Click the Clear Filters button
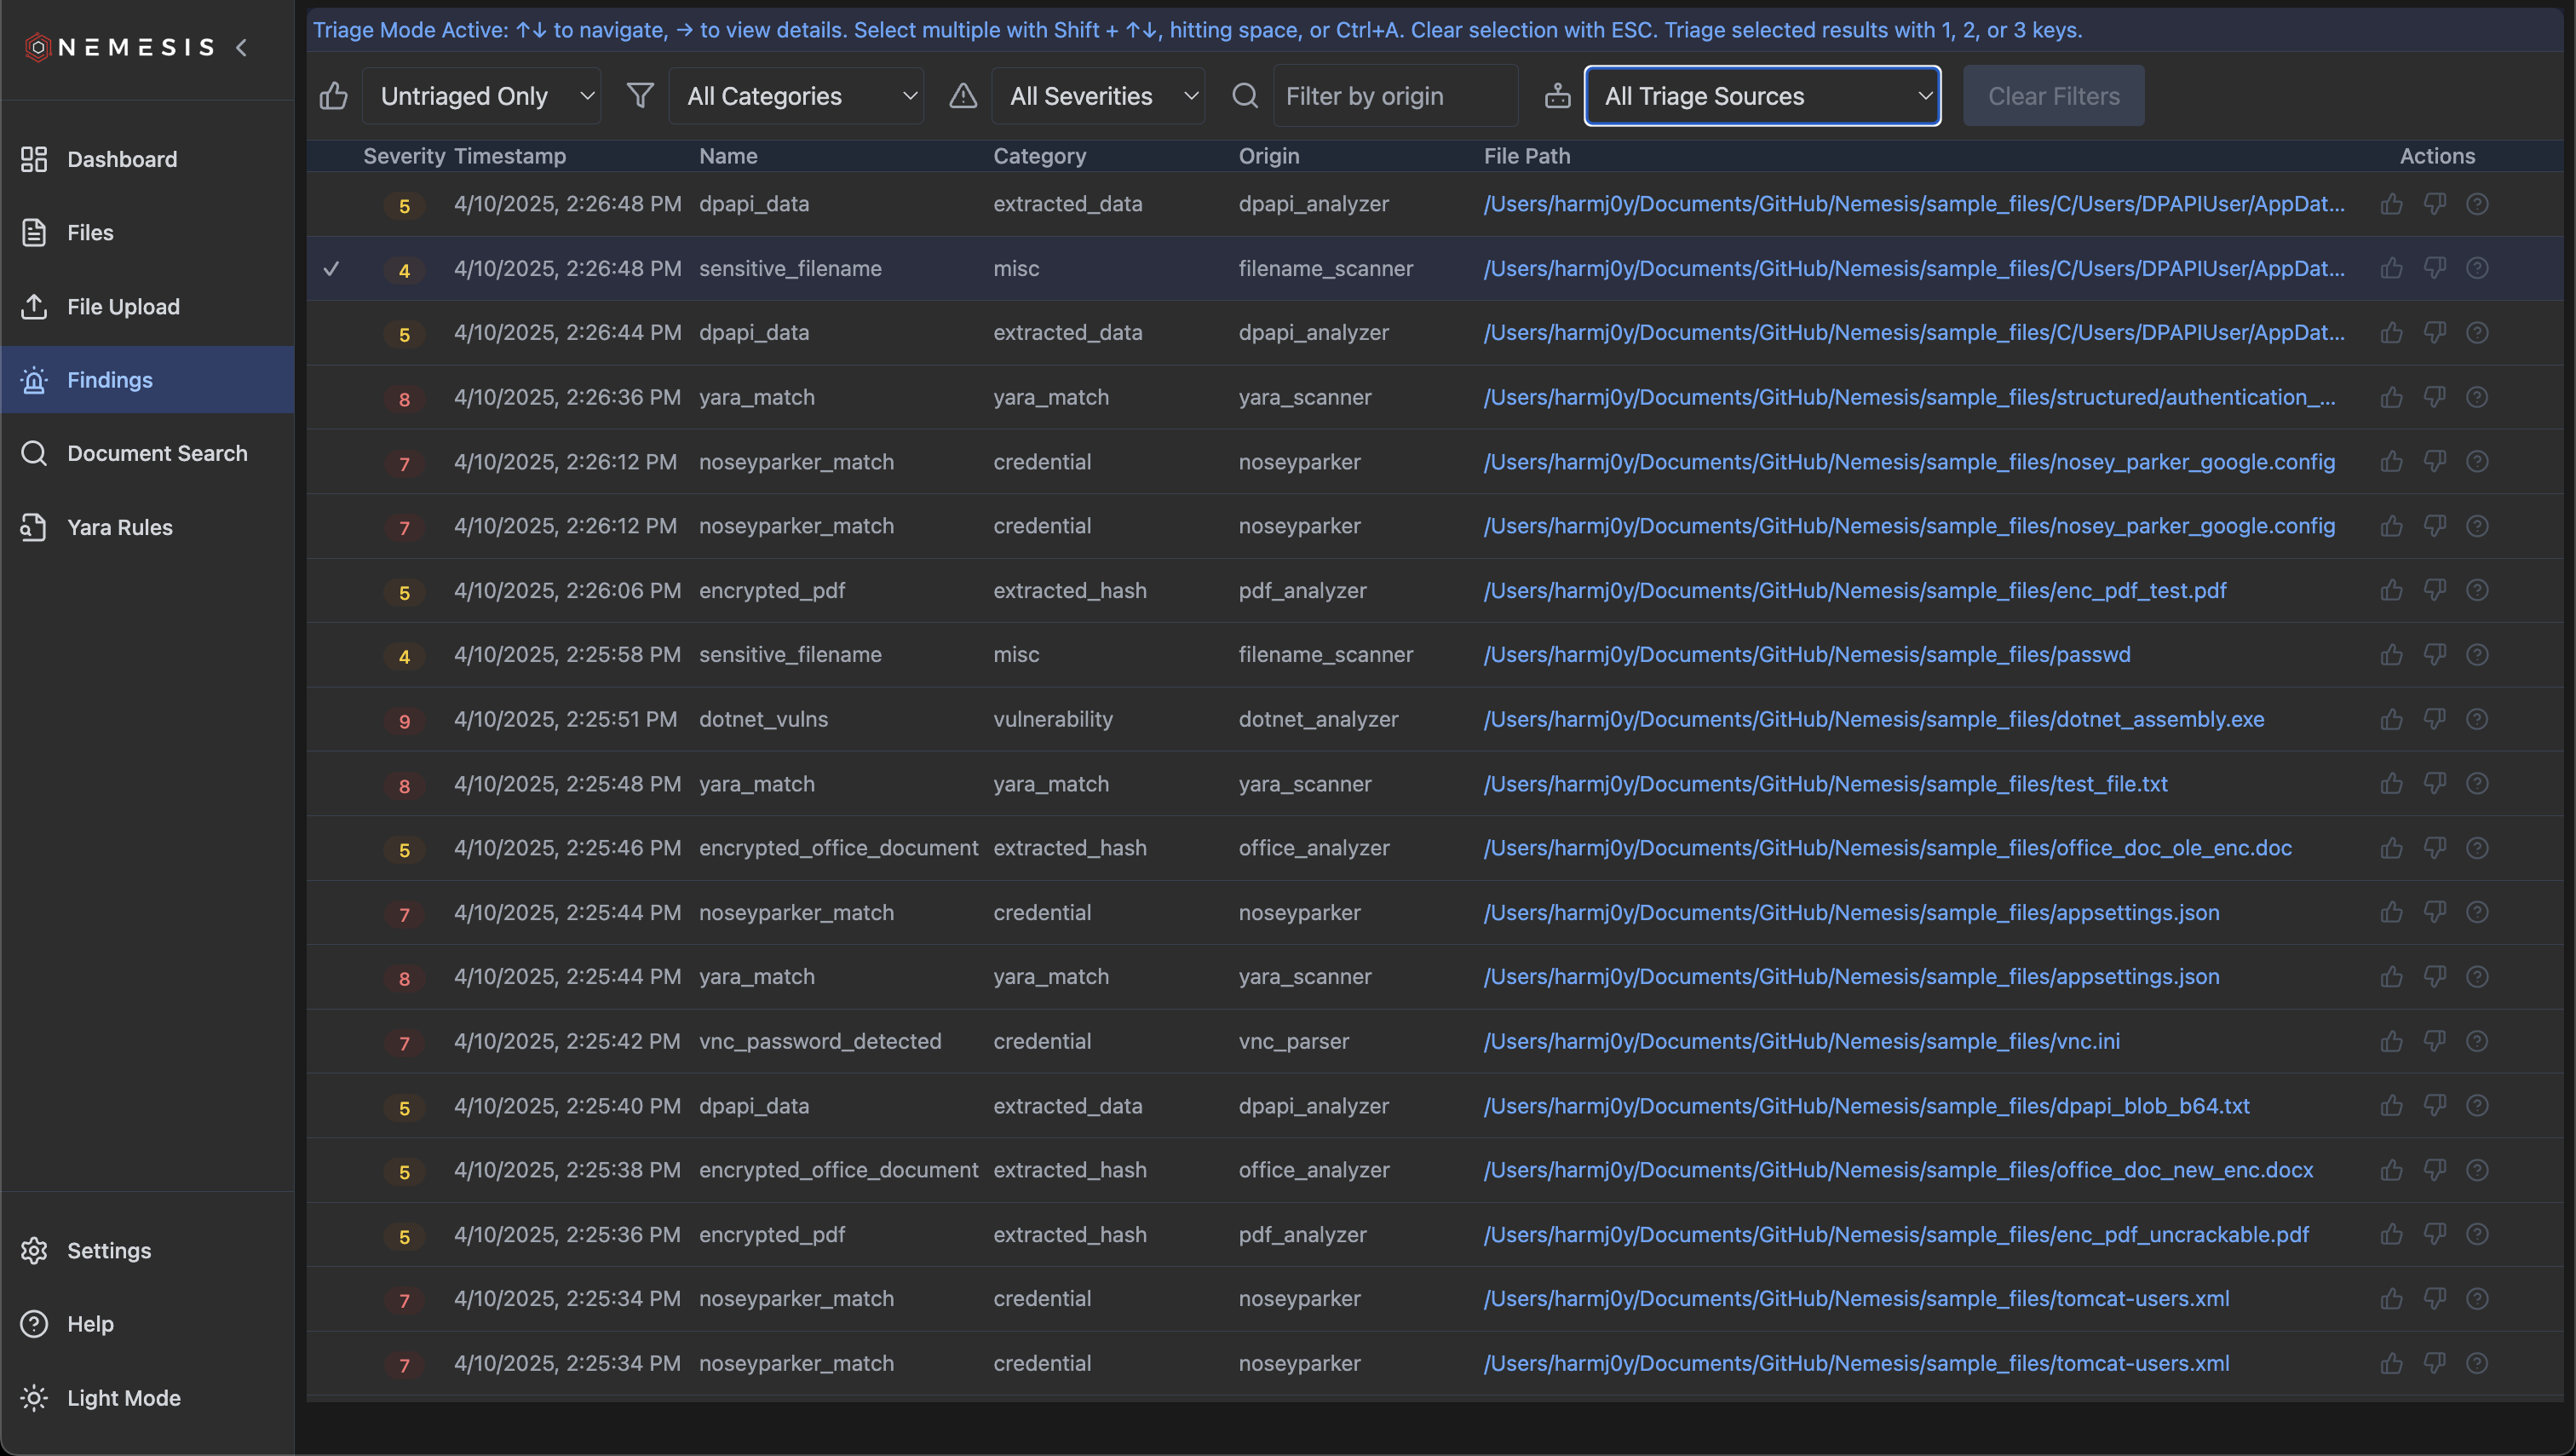Viewport: 2576px width, 1456px height. coord(2053,96)
